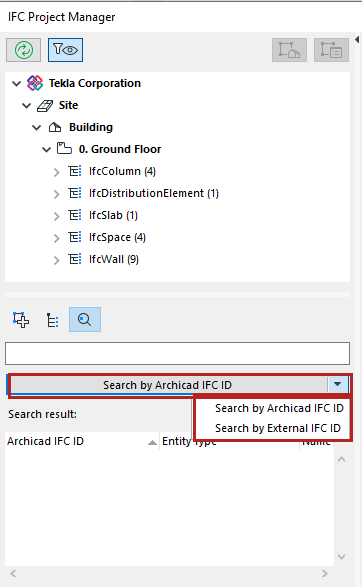Viewport: 362px width, 587px height.
Task: Collapse the Tekla Corporation tree node
Action: tap(16, 83)
